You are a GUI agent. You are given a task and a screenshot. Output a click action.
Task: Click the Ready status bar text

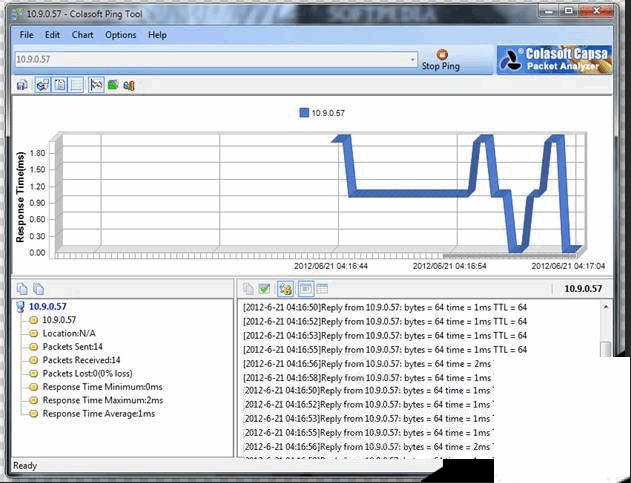[25, 466]
